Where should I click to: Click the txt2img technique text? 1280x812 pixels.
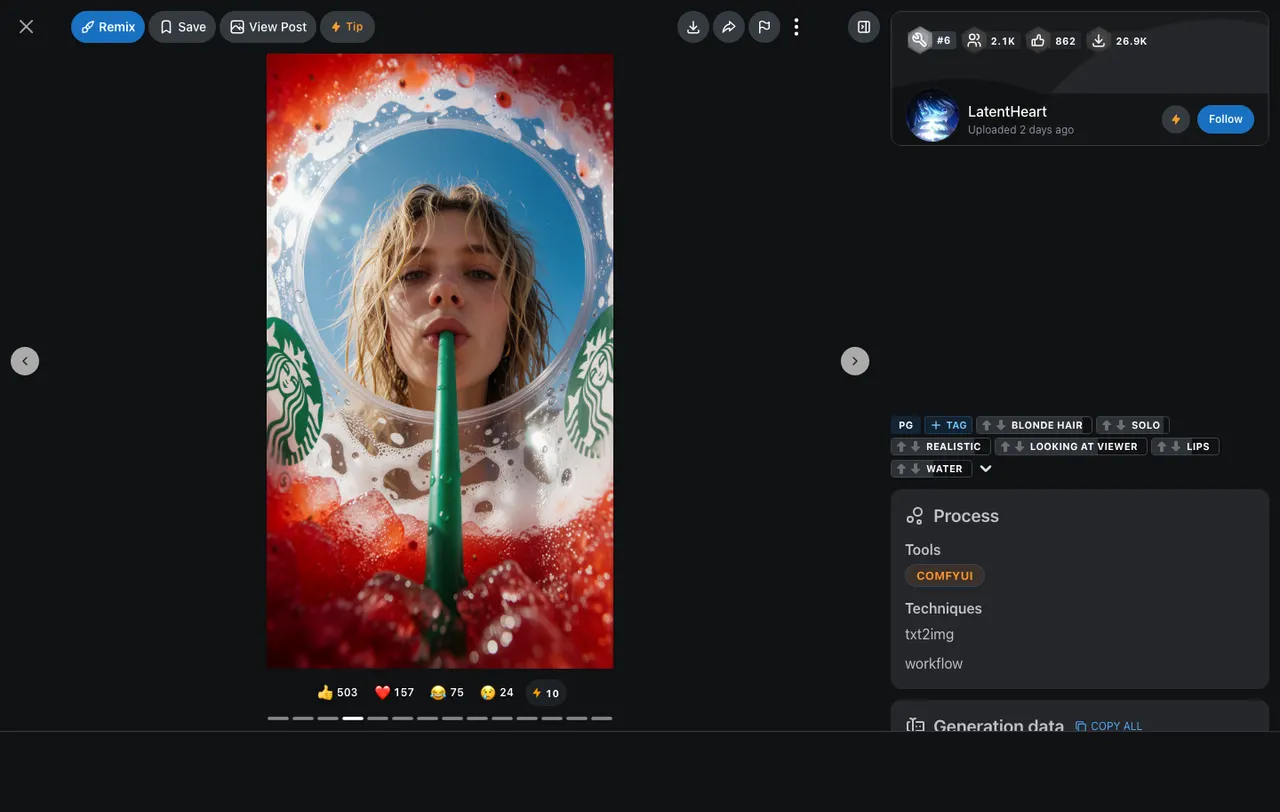pyautogui.click(x=930, y=634)
